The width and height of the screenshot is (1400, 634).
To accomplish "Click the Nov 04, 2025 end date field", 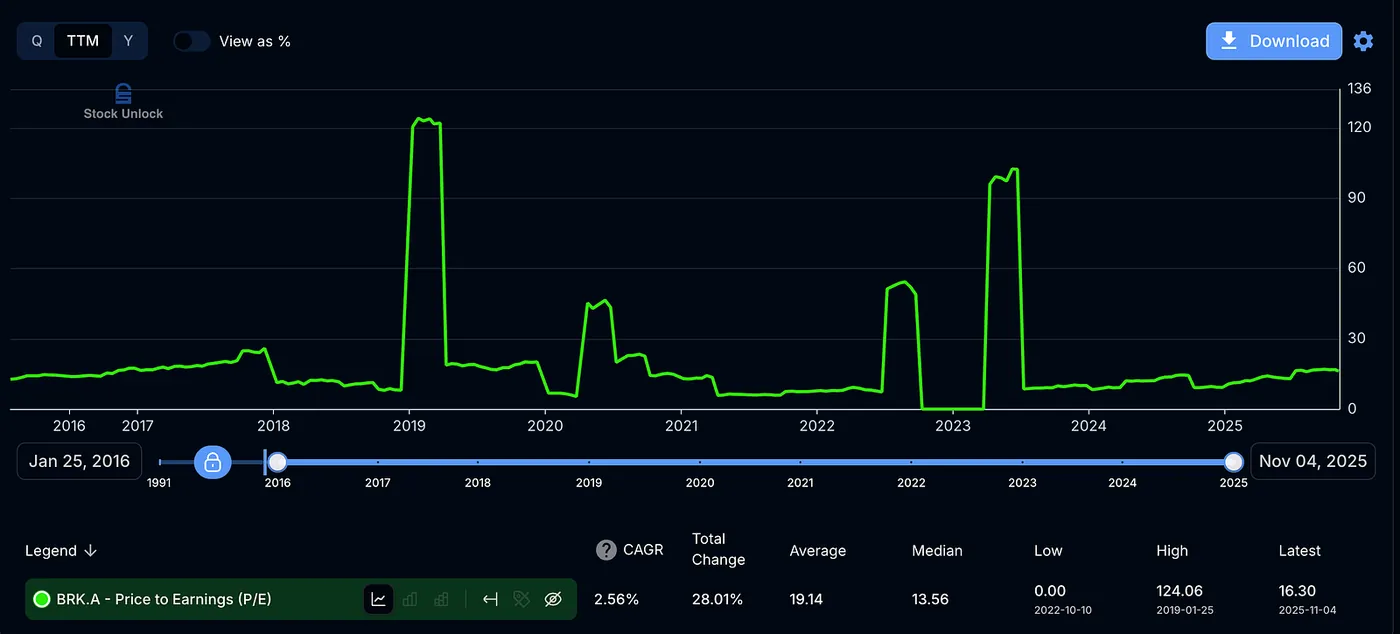I will pyautogui.click(x=1312, y=461).
